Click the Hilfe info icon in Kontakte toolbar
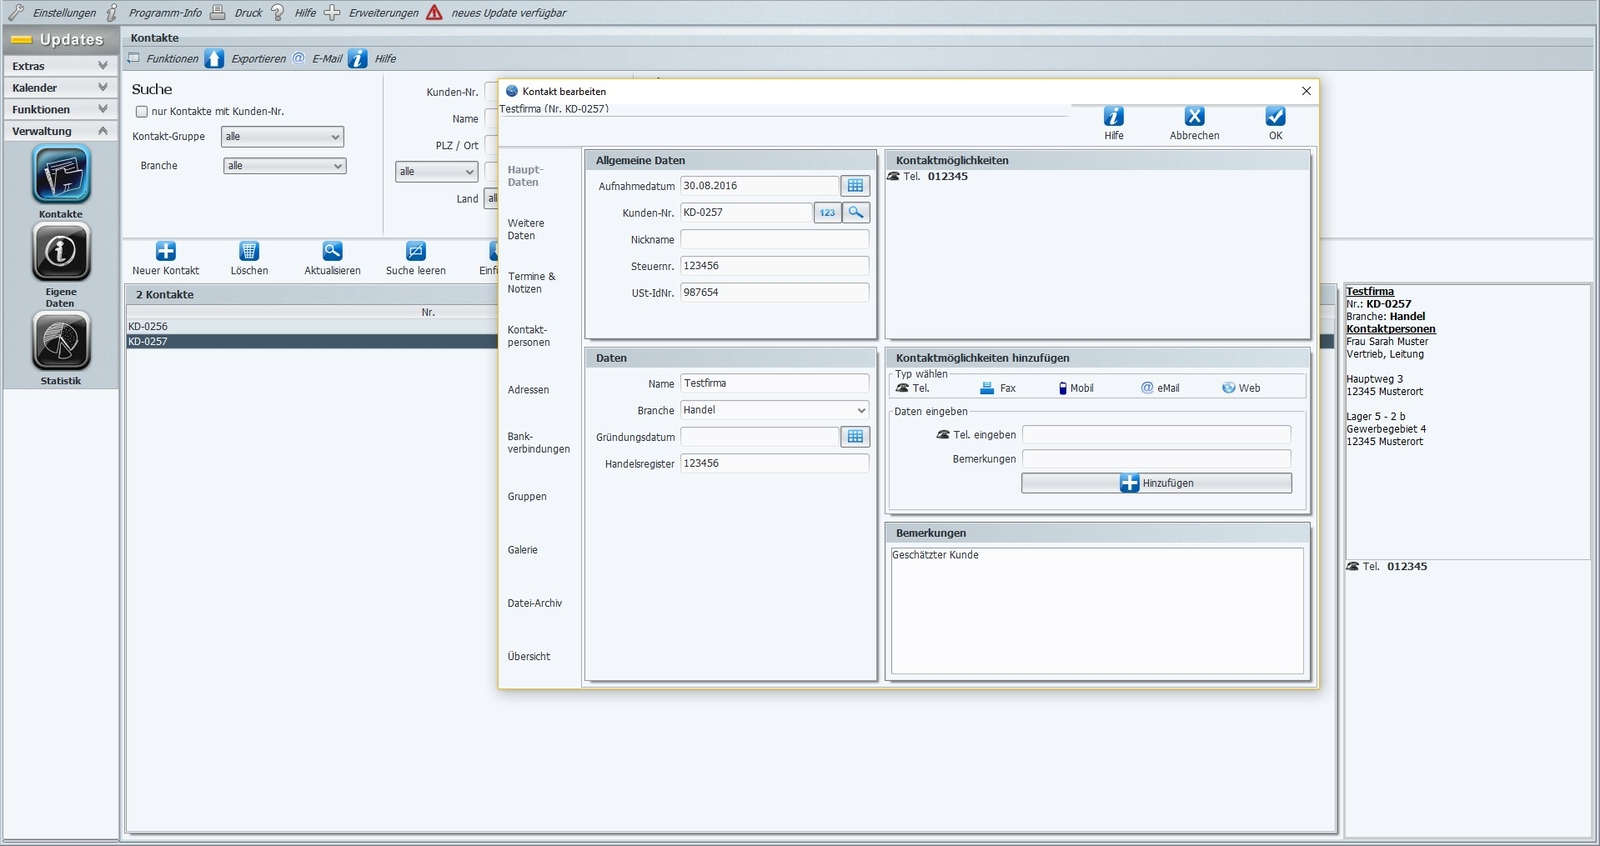1600x846 pixels. point(358,58)
